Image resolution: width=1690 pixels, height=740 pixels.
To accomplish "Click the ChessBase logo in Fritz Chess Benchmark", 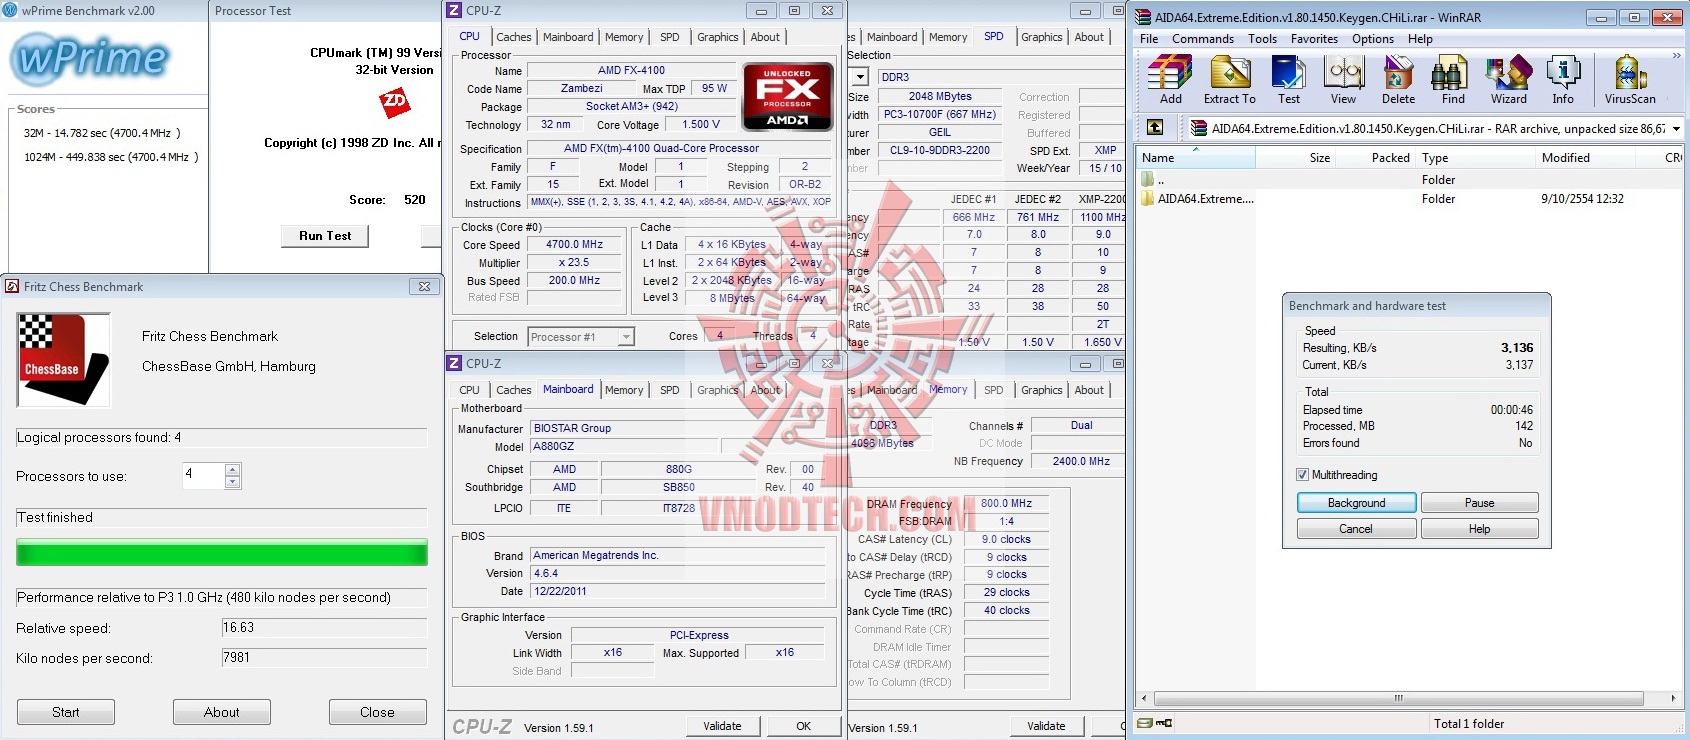I will pos(64,360).
